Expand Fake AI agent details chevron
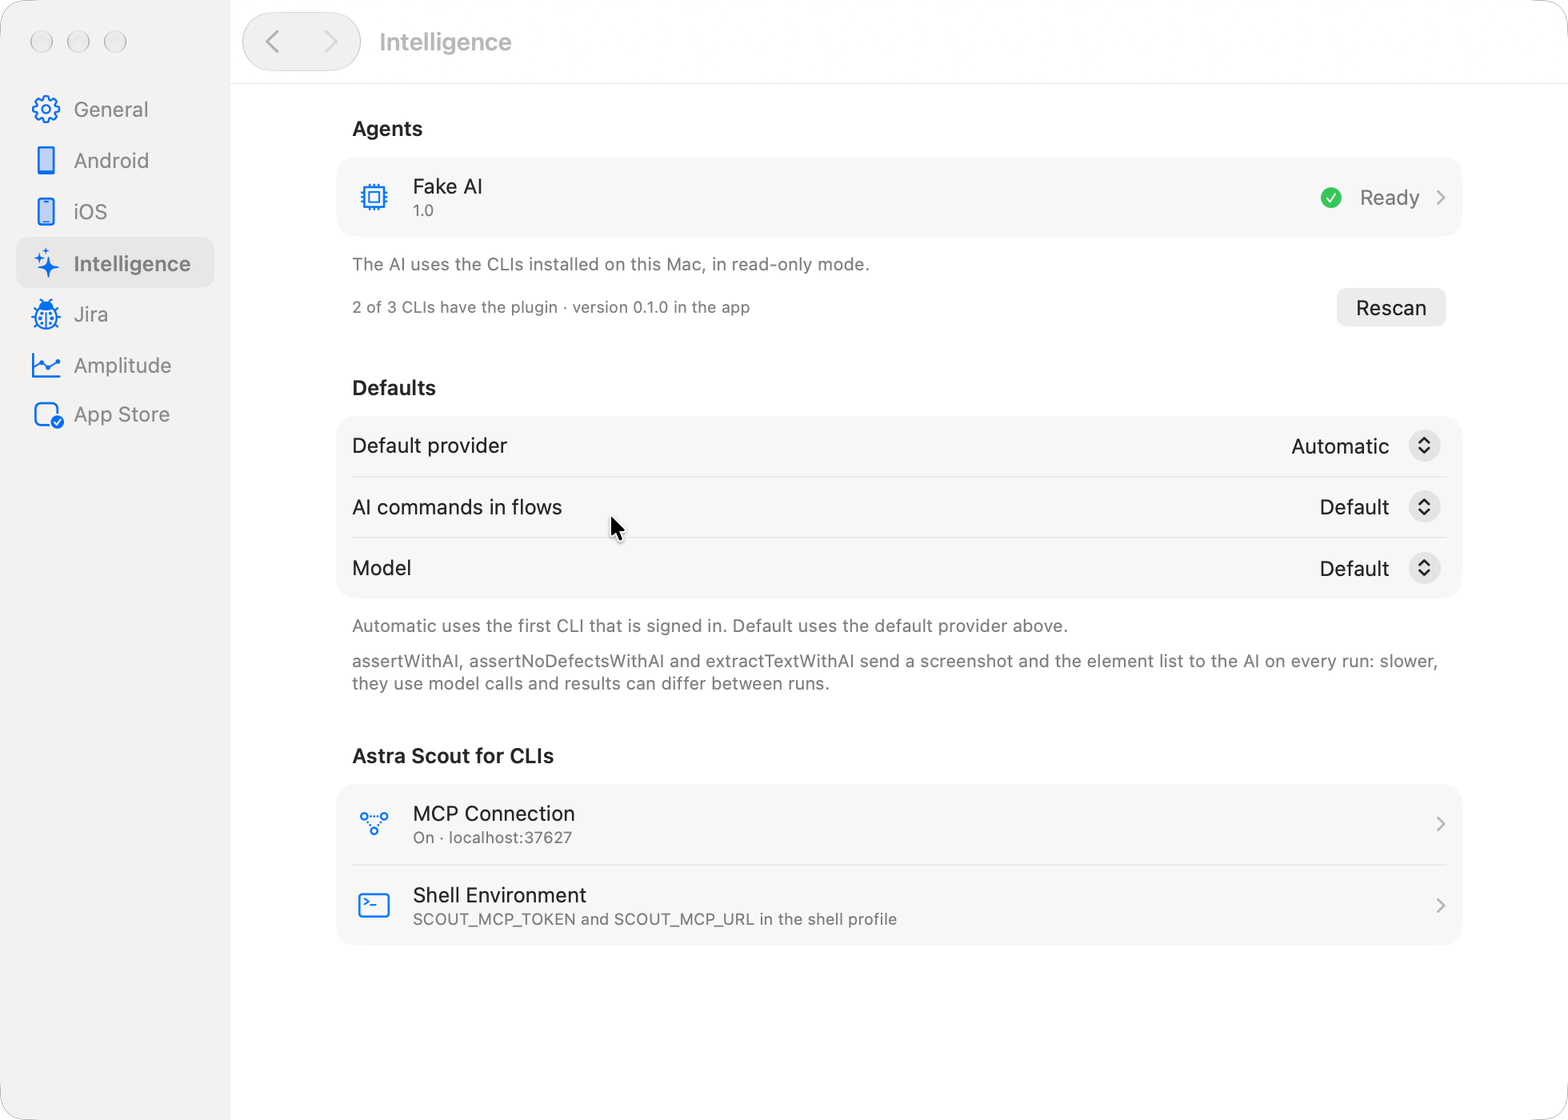Screen dimensions: 1568x1120 click(1441, 198)
